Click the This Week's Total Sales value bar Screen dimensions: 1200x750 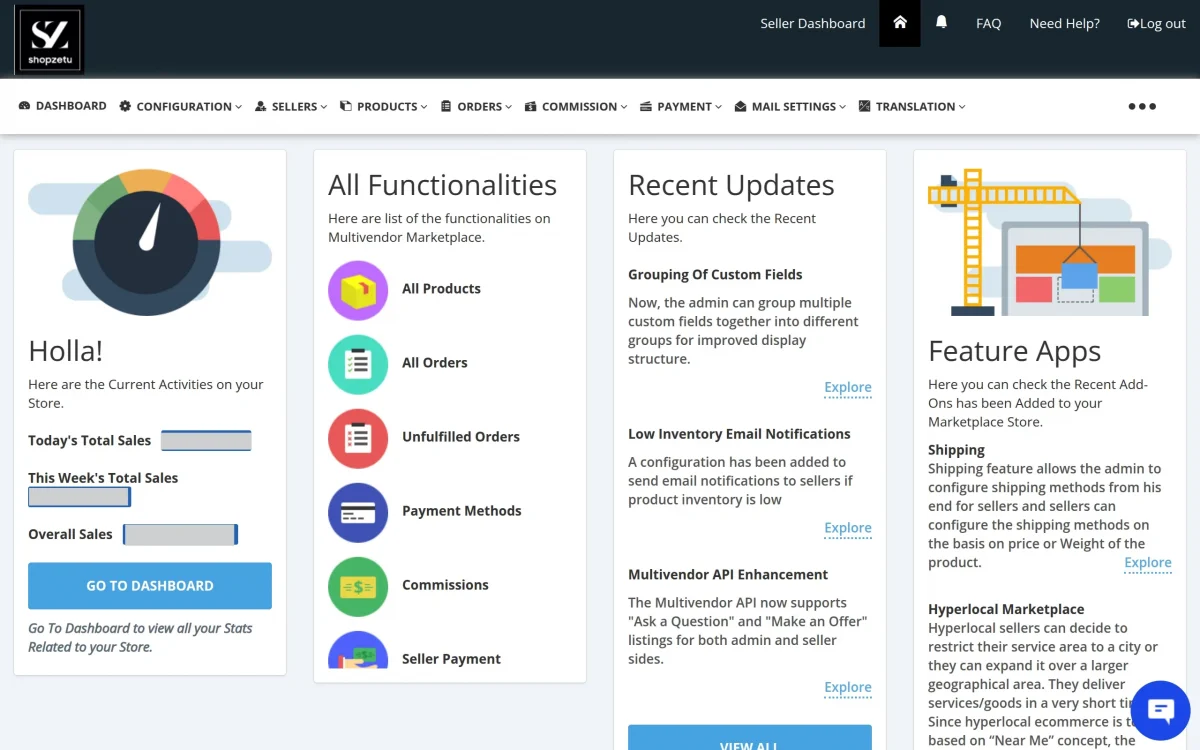tap(79, 497)
